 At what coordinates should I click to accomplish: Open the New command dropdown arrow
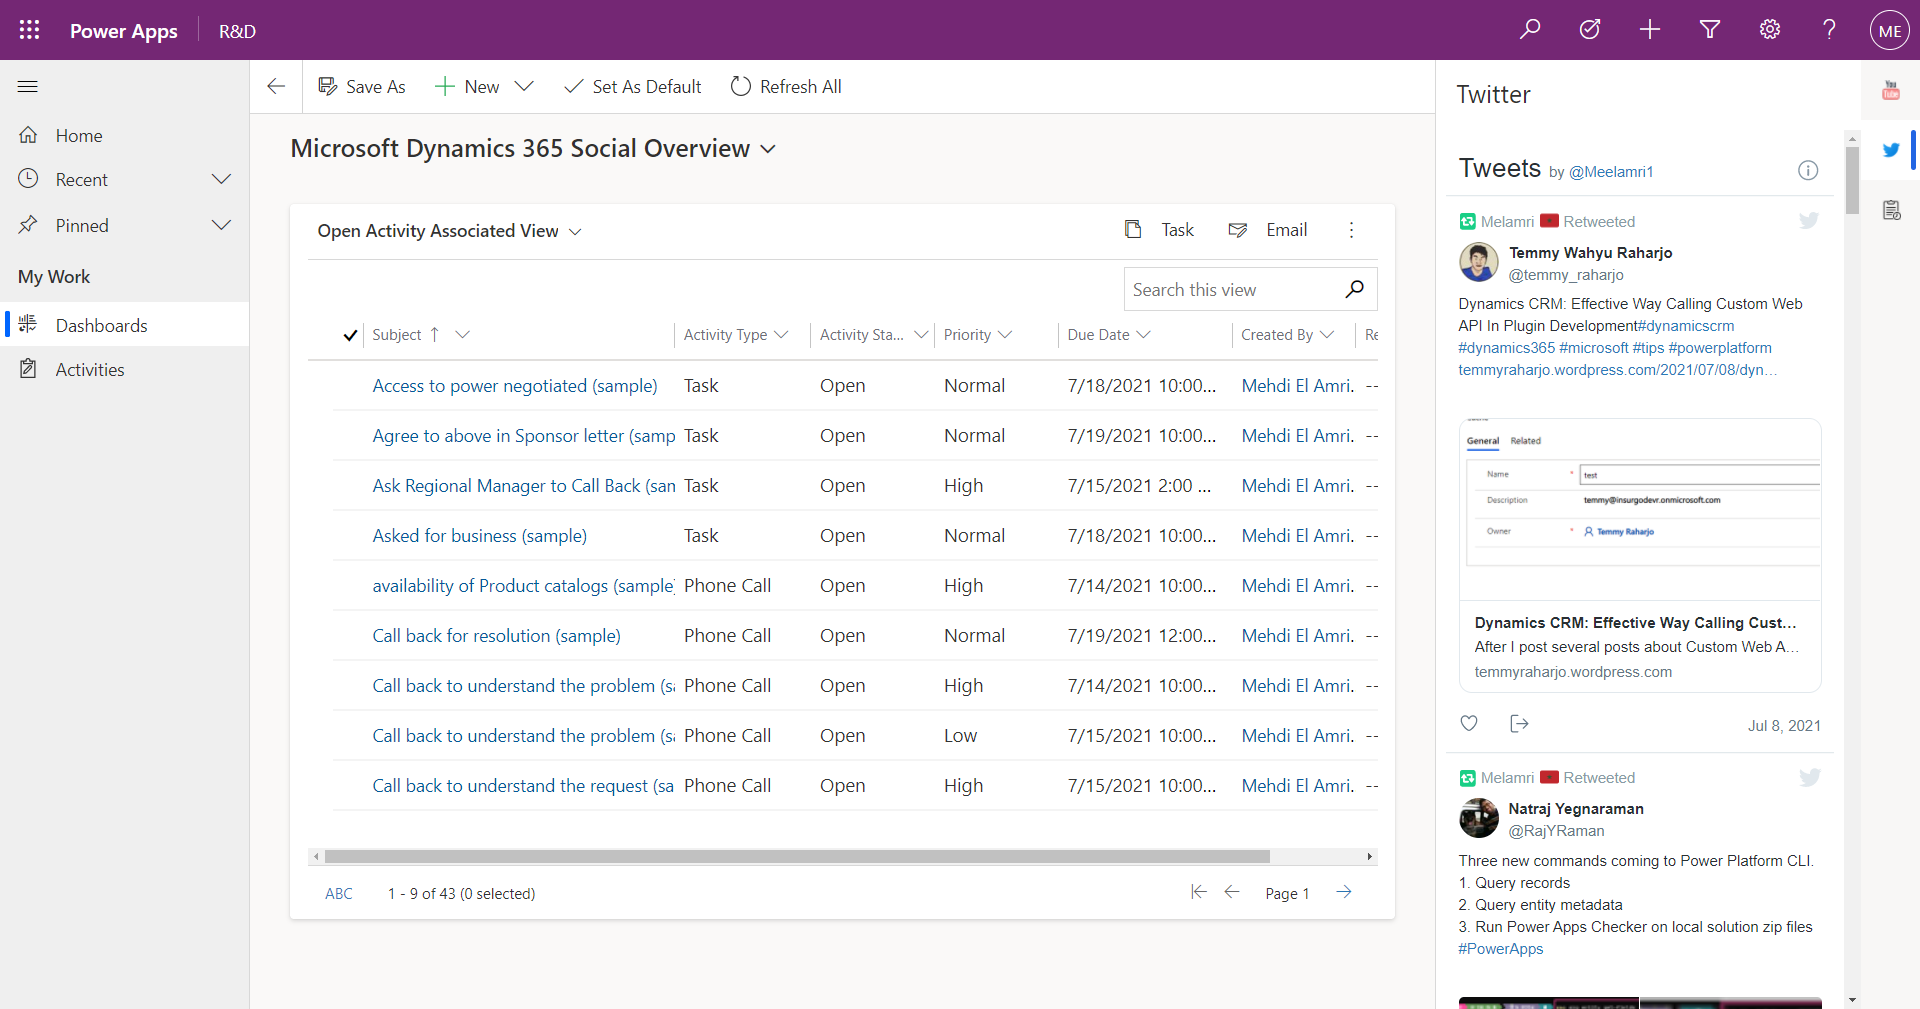tap(525, 86)
